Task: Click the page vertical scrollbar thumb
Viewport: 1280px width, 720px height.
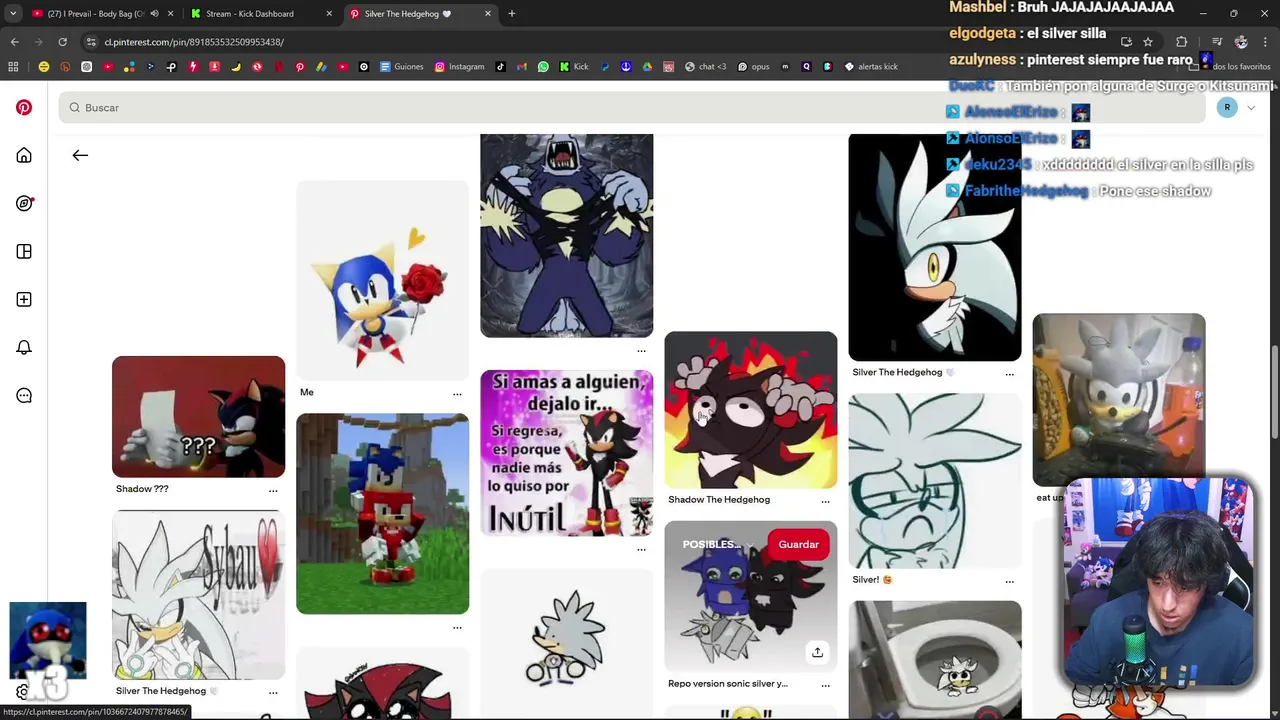Action: point(1274,390)
